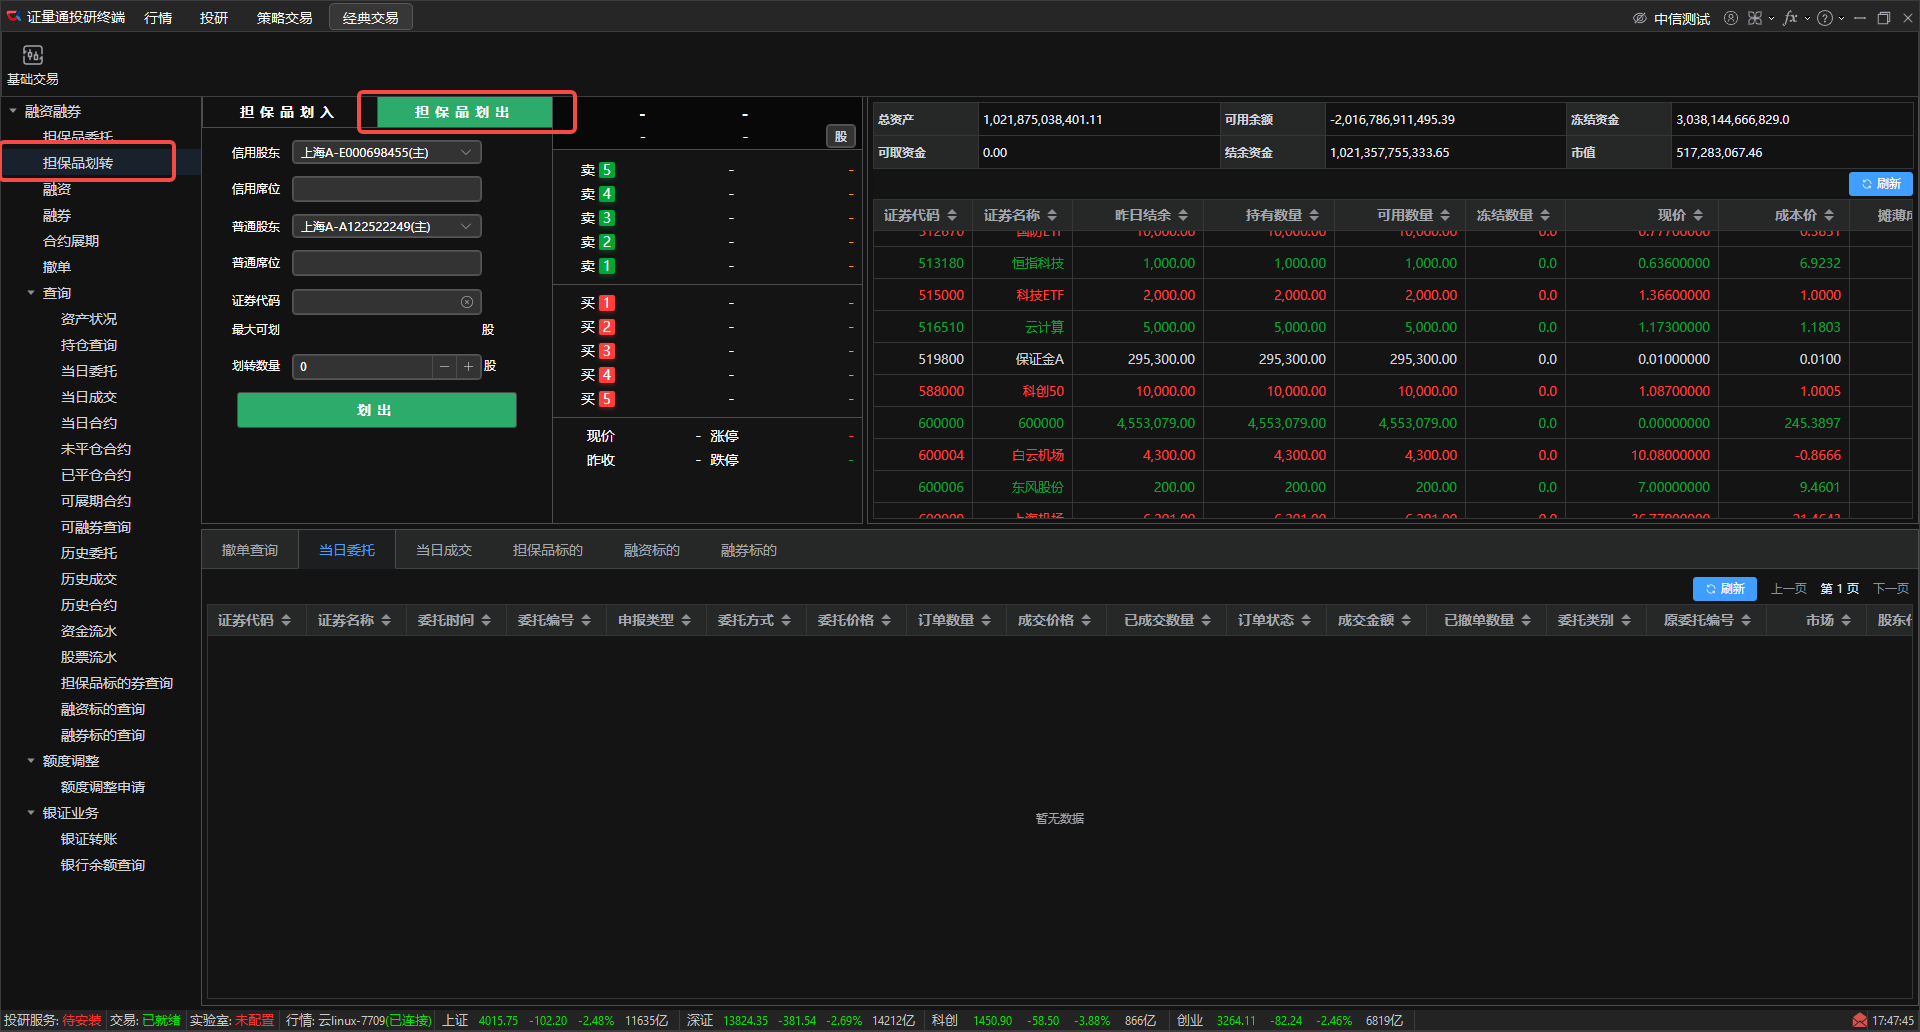Toggle the hide-assets eye icon

[x=1639, y=18]
